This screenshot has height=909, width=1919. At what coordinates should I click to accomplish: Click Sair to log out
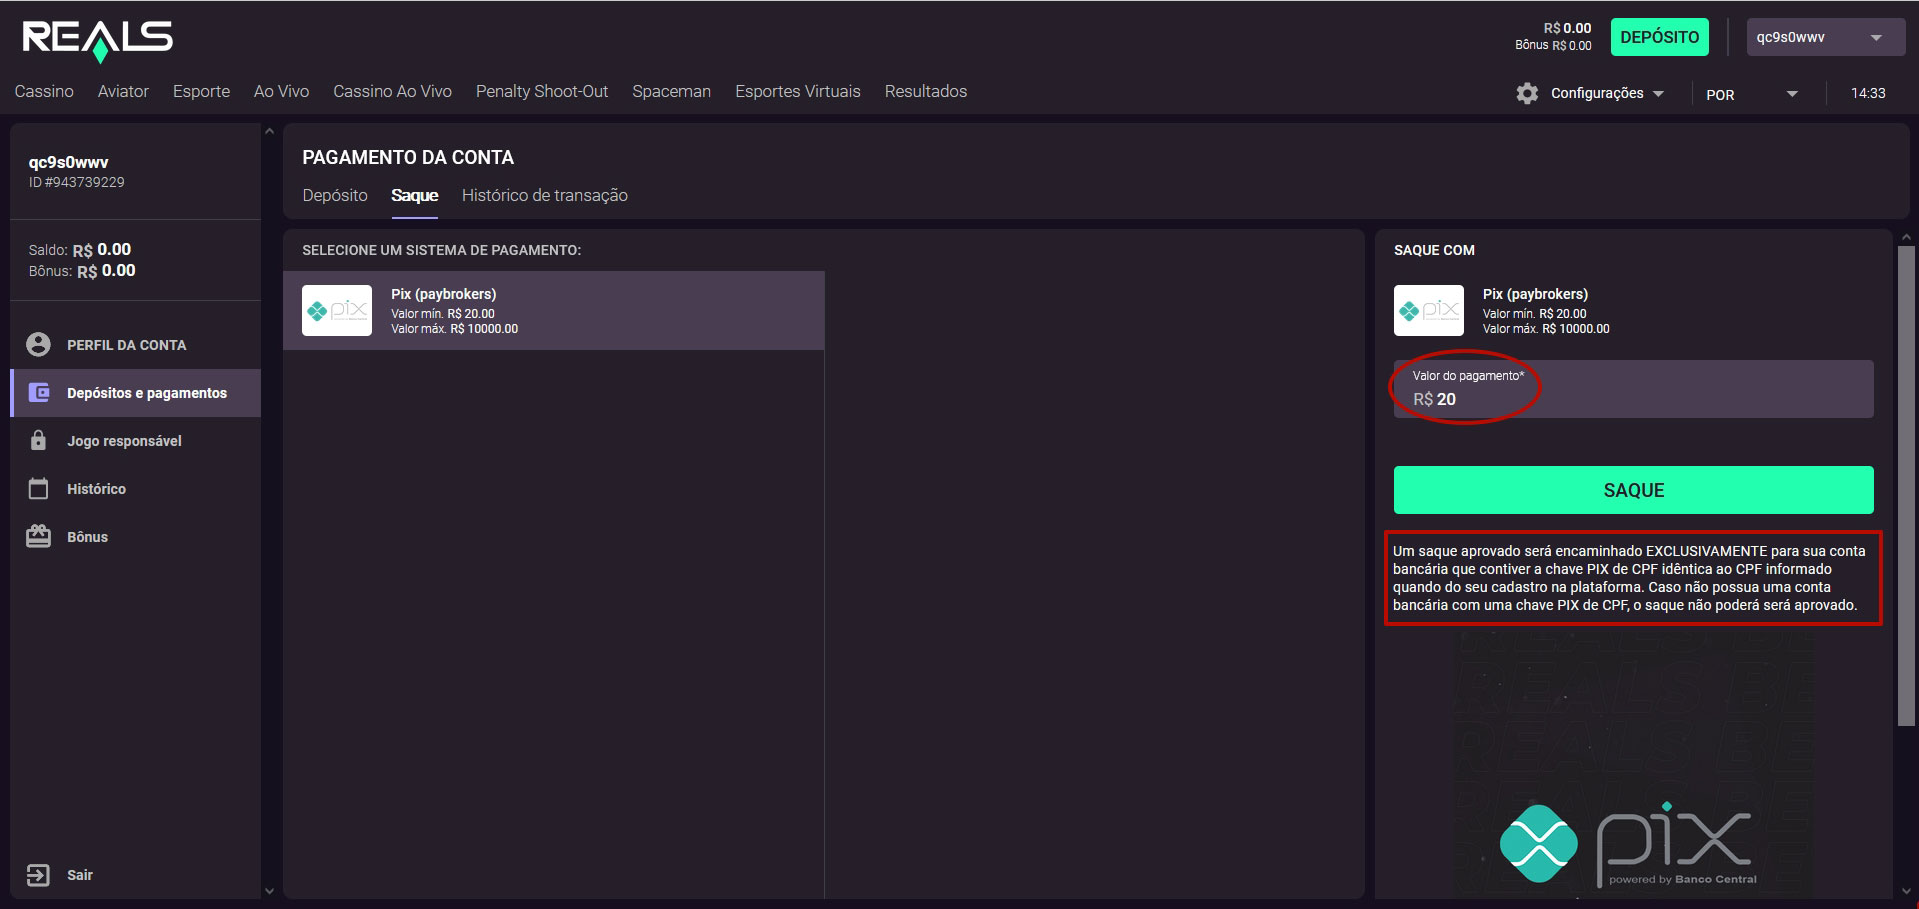point(79,875)
